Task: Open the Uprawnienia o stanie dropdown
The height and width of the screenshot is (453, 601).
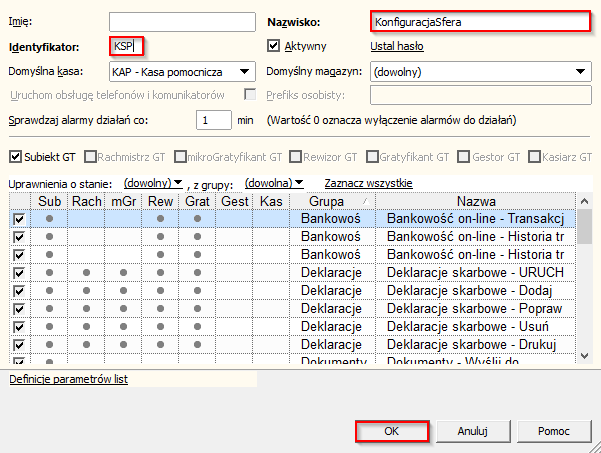Action: tap(153, 183)
